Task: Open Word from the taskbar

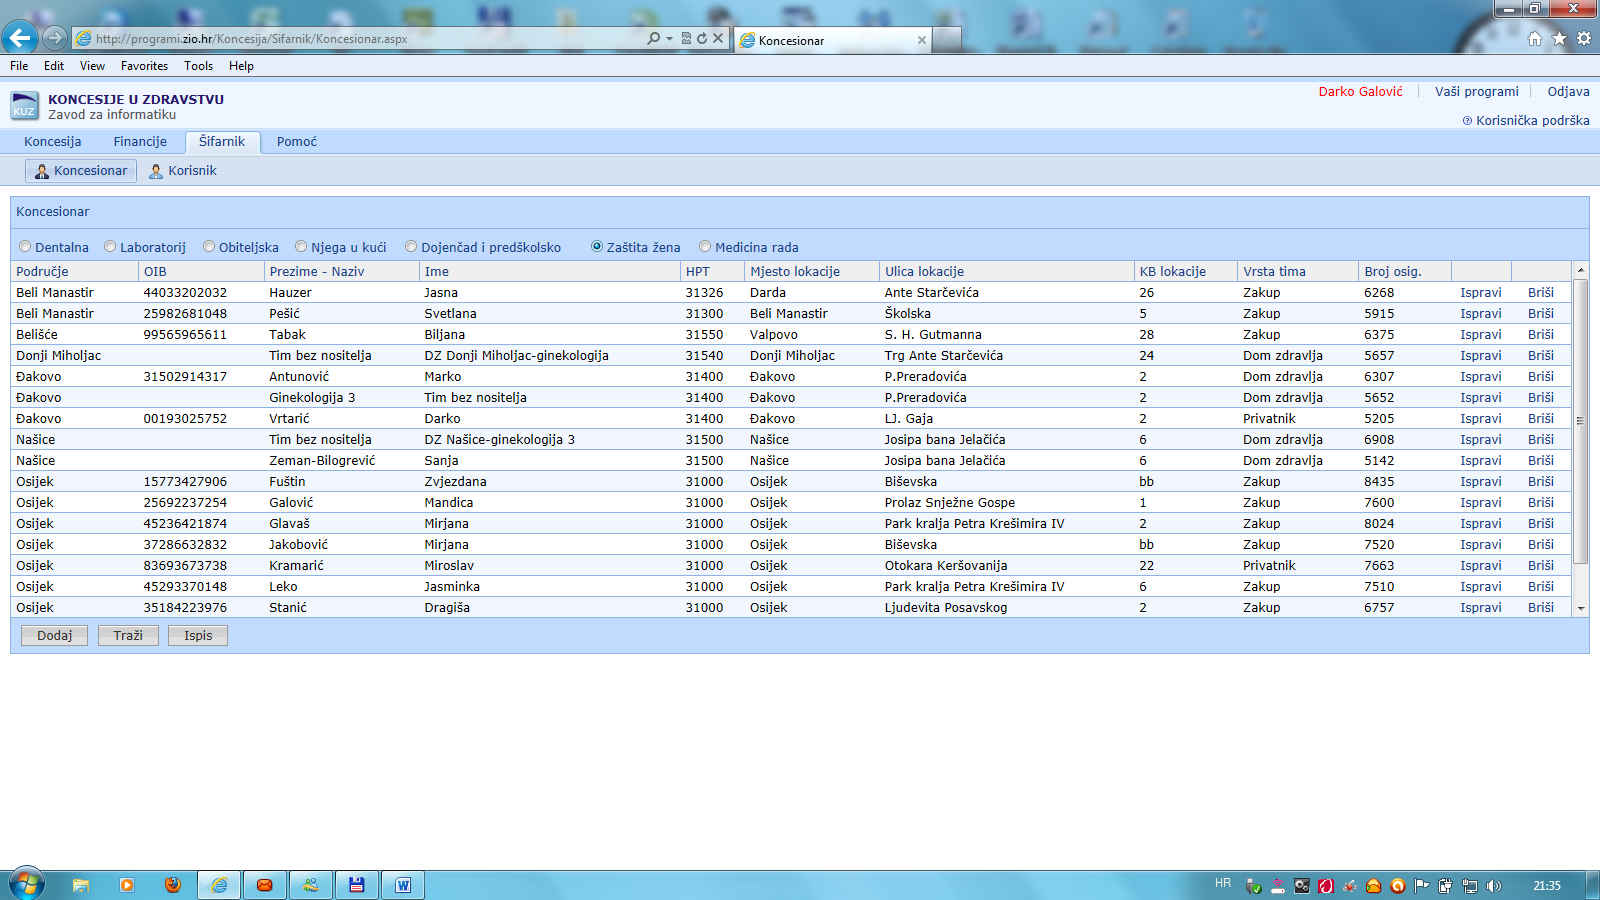Action: (403, 885)
